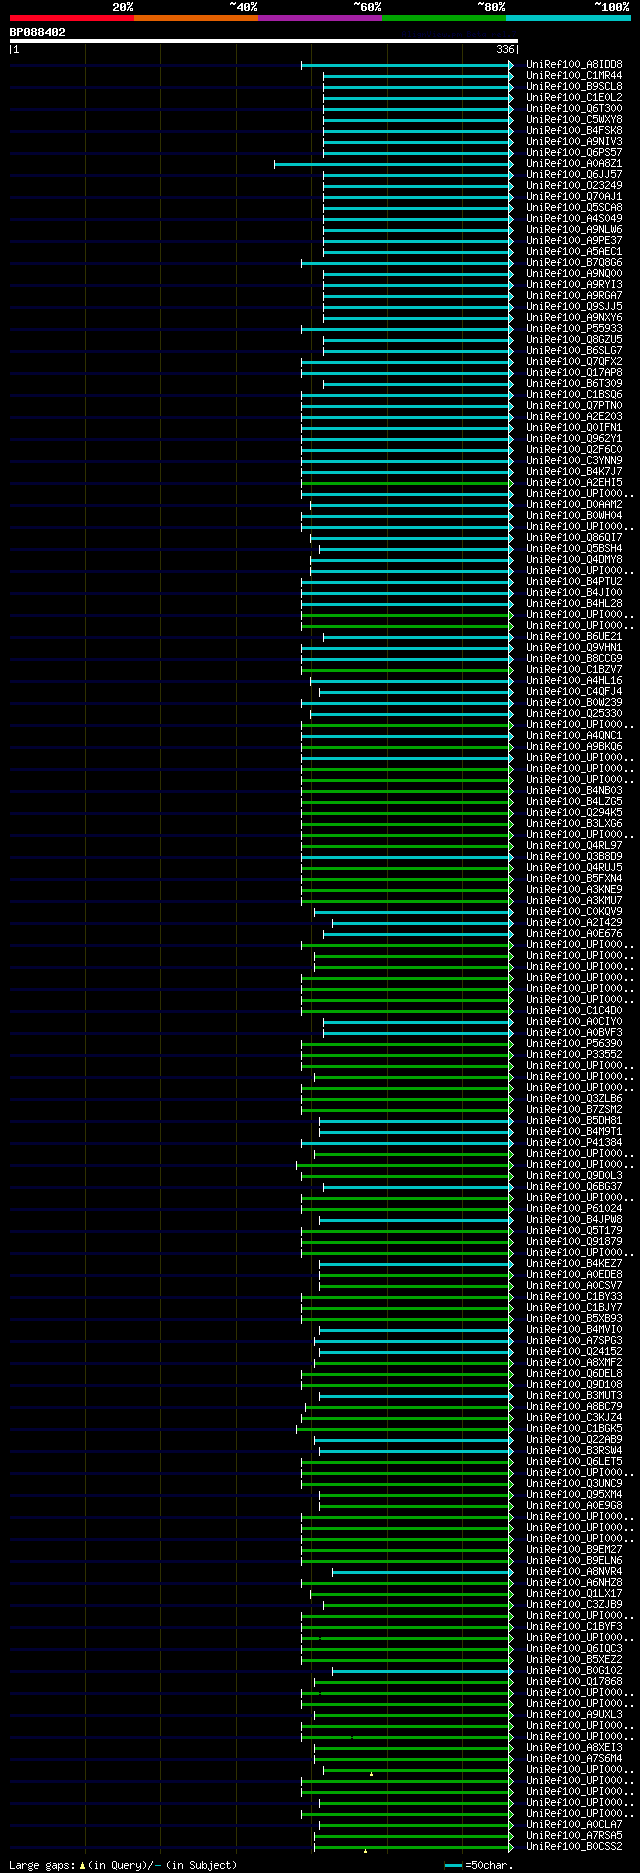Click the UniRef100_C1BY33 hit label
640x1873 pixels.
(x=574, y=1297)
